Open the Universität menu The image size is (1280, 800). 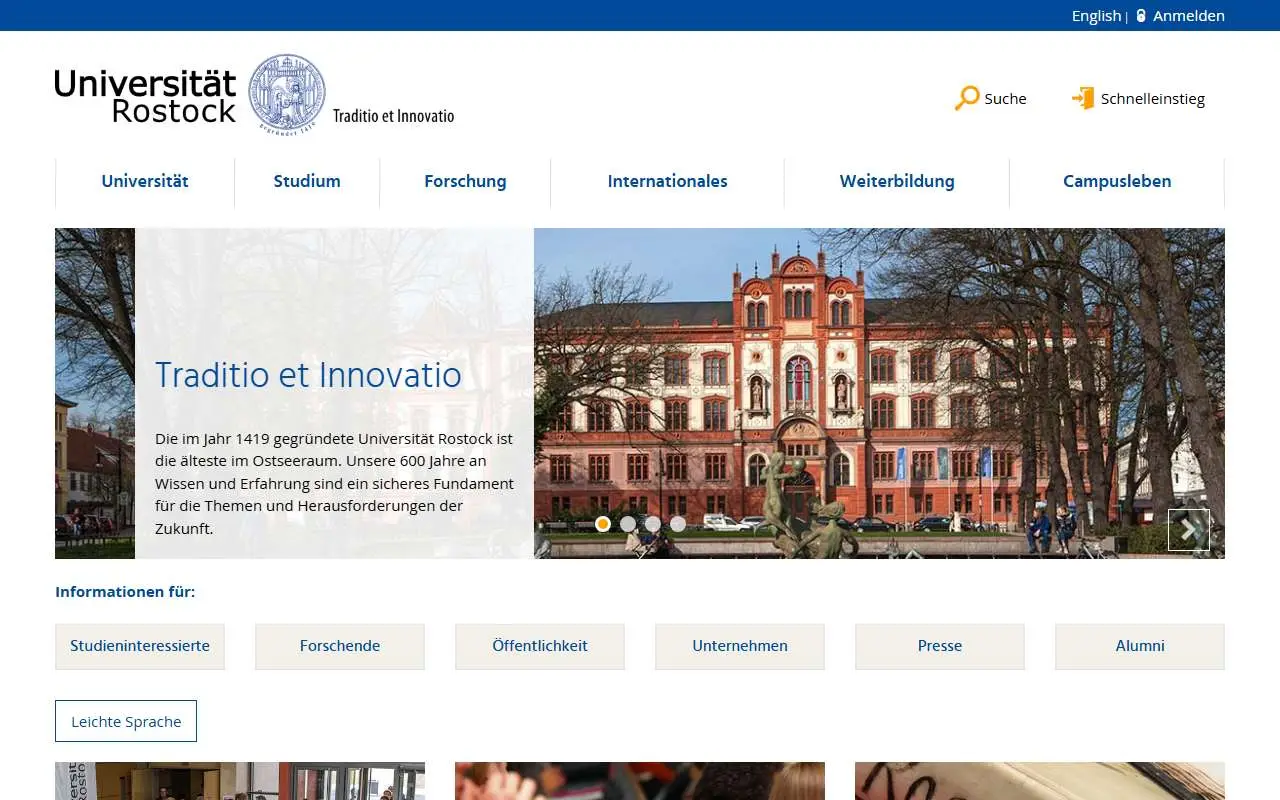tap(145, 181)
